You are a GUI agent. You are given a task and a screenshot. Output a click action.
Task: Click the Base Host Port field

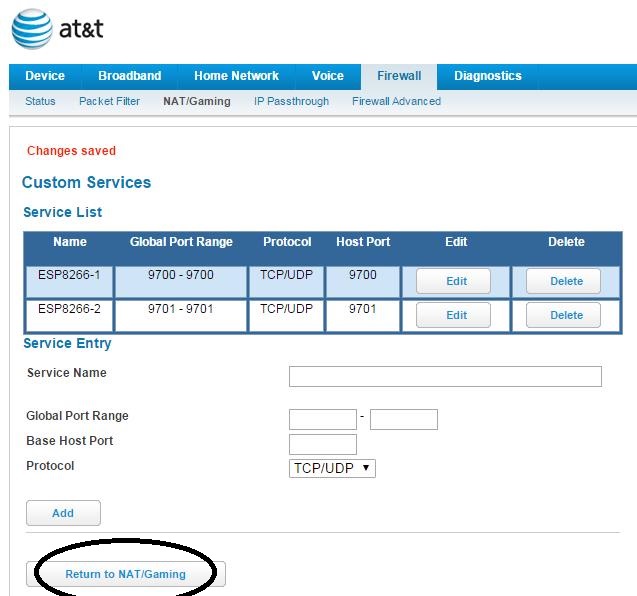(x=323, y=444)
